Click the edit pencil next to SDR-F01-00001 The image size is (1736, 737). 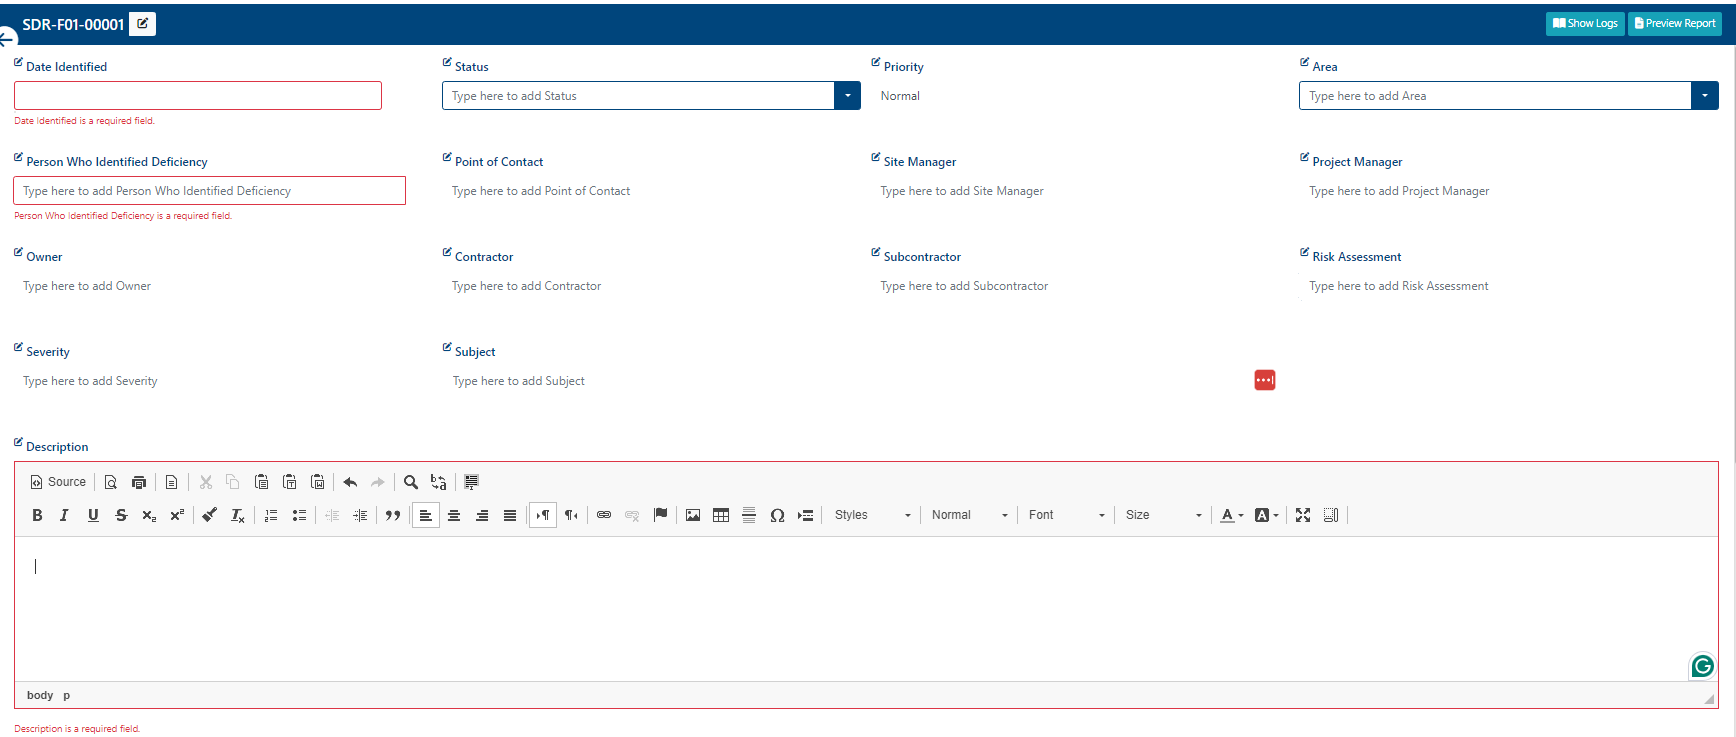coord(143,23)
